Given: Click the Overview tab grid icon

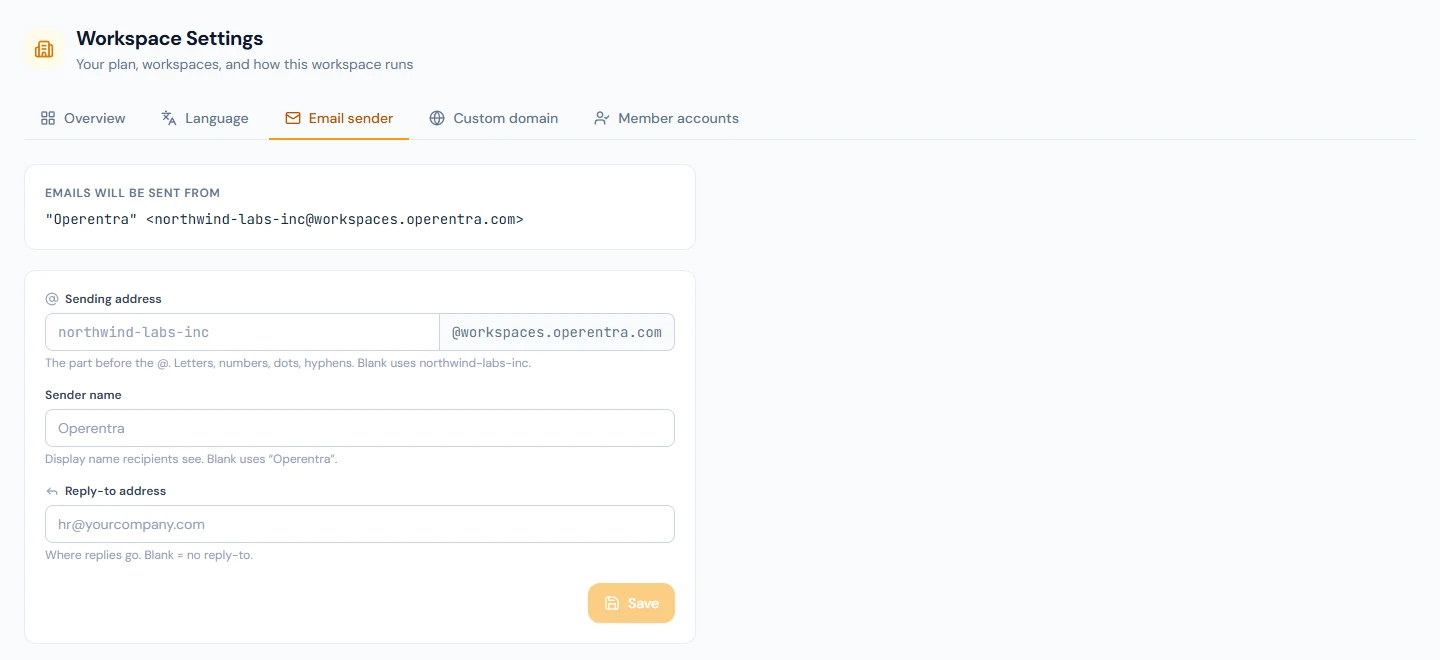Looking at the screenshot, I should tap(48, 118).
